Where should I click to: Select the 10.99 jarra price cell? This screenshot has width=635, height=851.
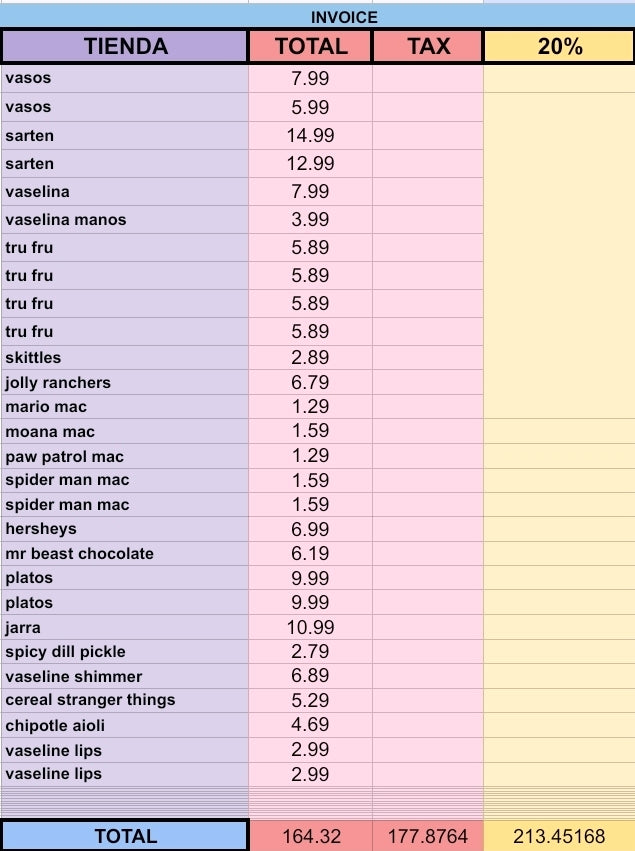tap(310, 627)
